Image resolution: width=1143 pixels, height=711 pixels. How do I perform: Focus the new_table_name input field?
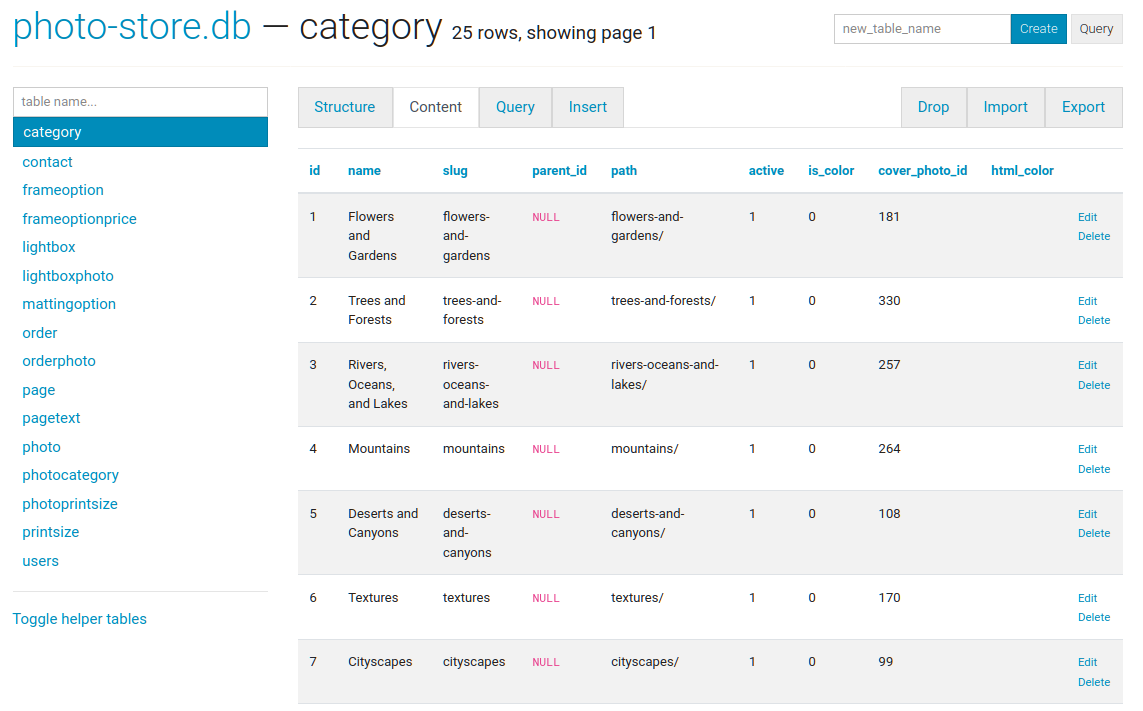[x=921, y=29]
